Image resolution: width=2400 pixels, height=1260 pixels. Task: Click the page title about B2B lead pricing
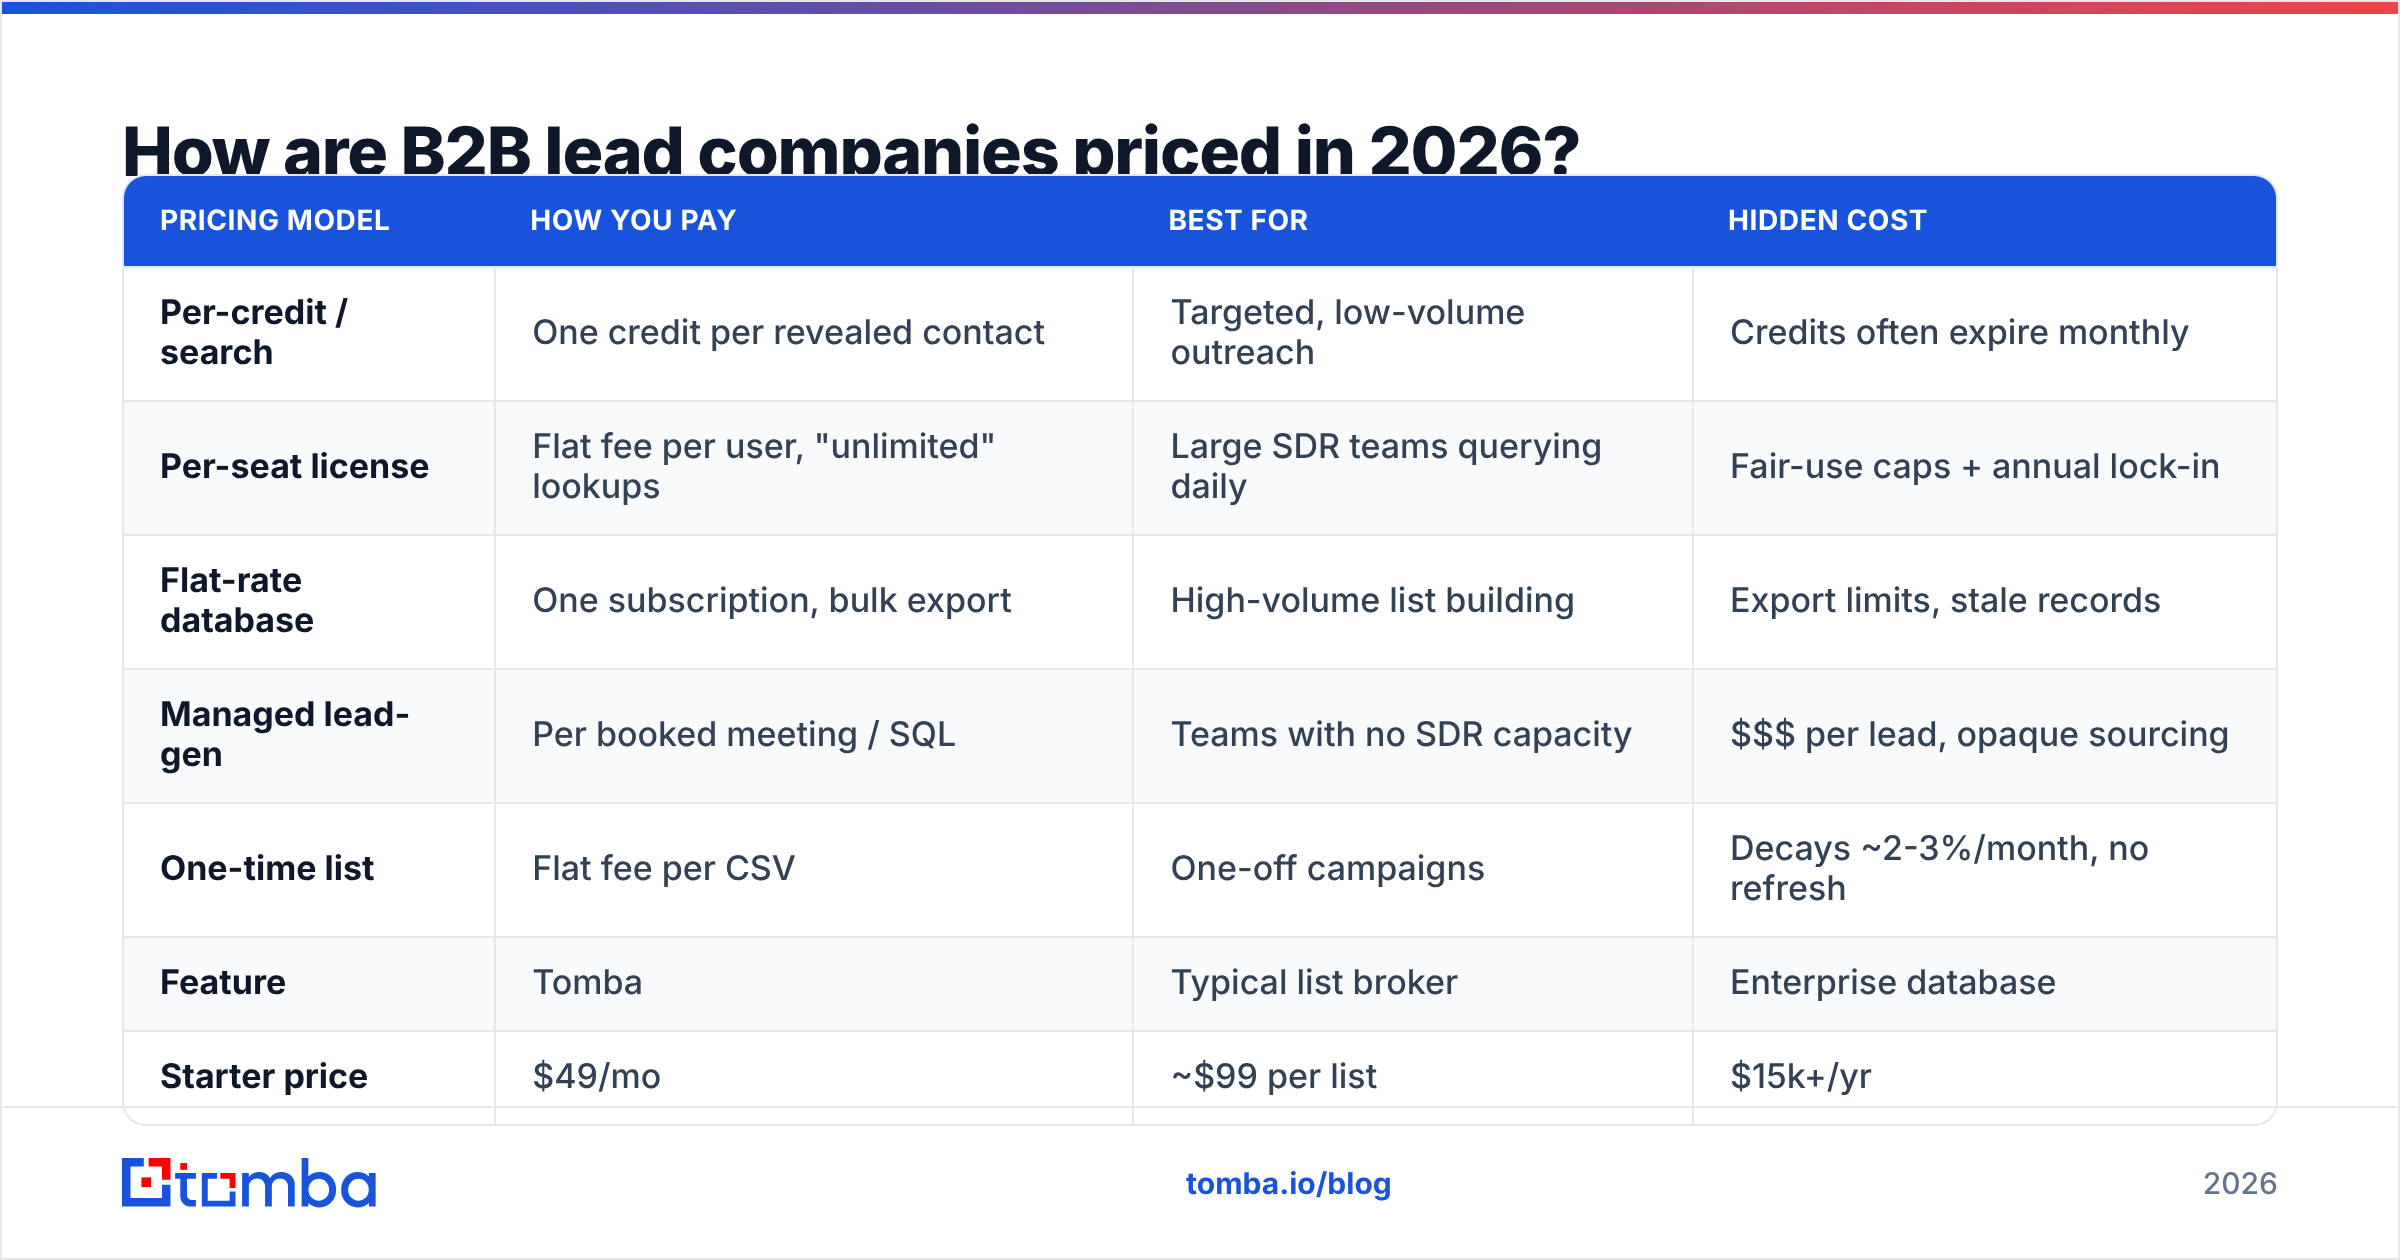tap(850, 150)
